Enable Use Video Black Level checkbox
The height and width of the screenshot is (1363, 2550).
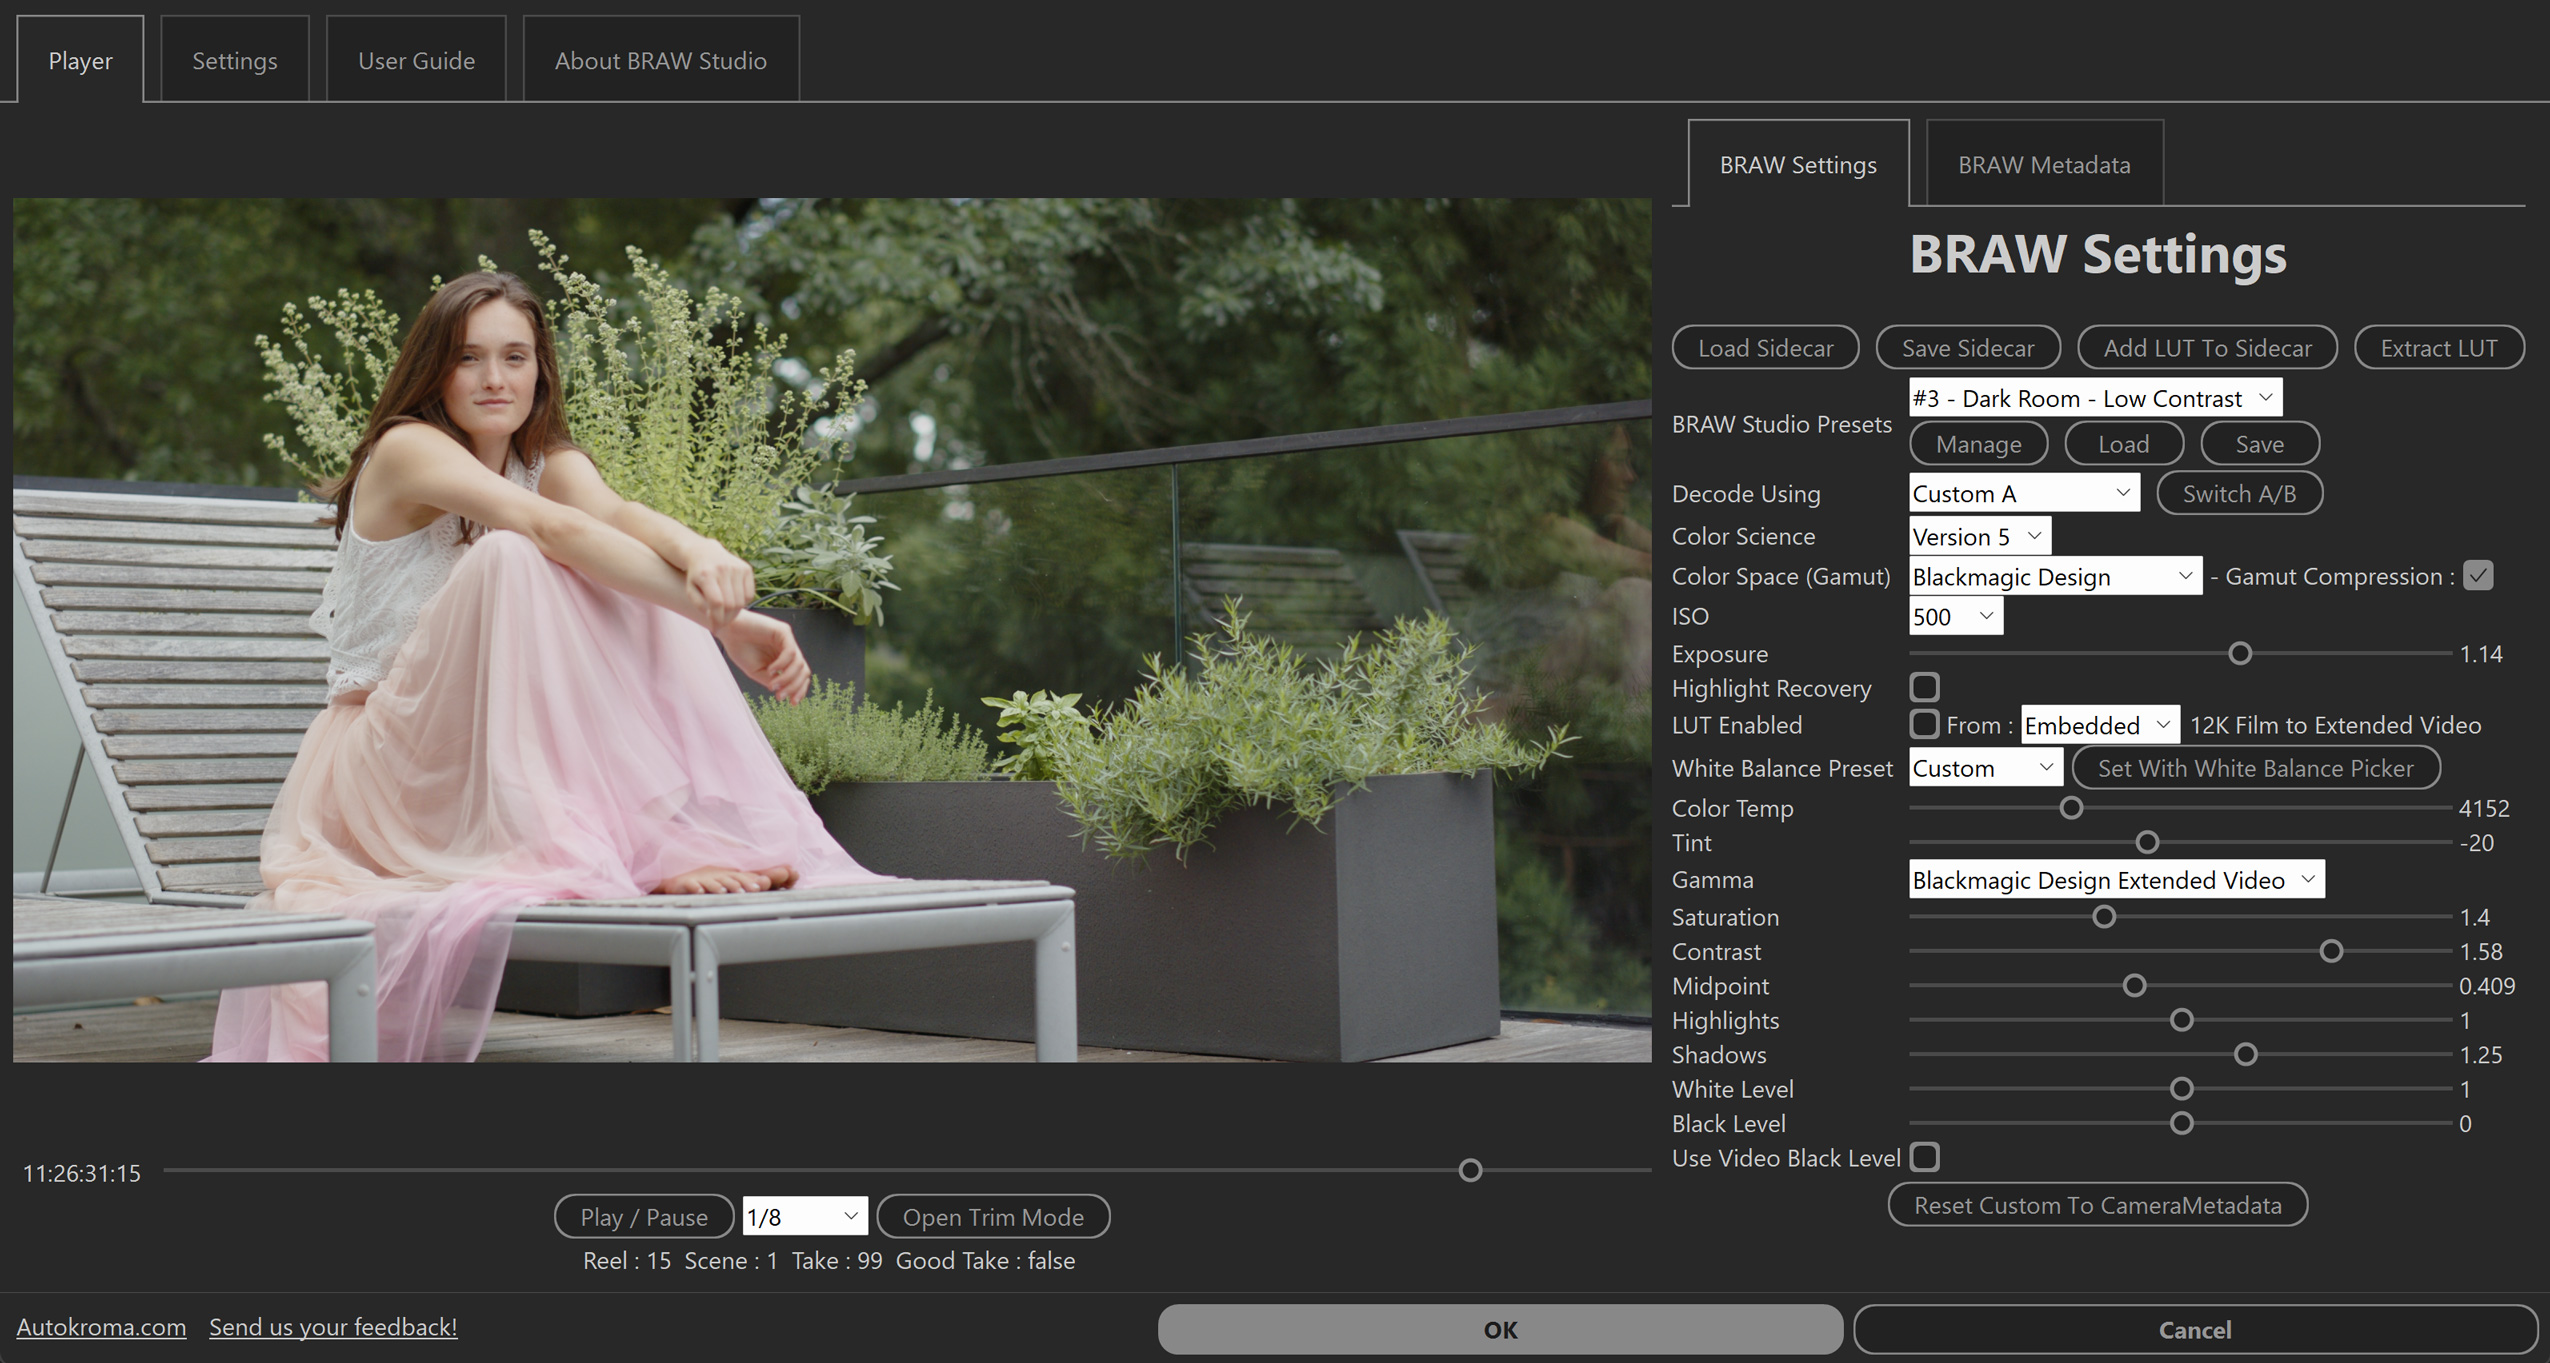pyautogui.click(x=1924, y=1158)
